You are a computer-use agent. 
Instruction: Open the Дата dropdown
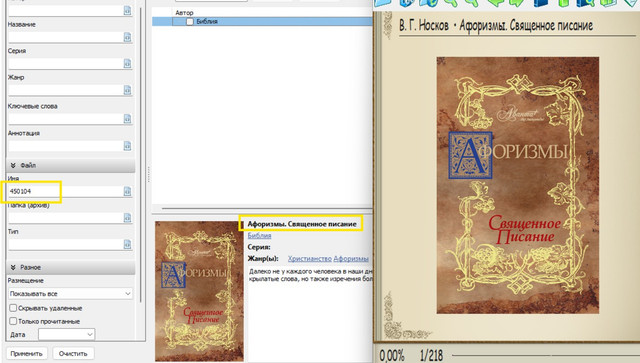click(x=67, y=334)
